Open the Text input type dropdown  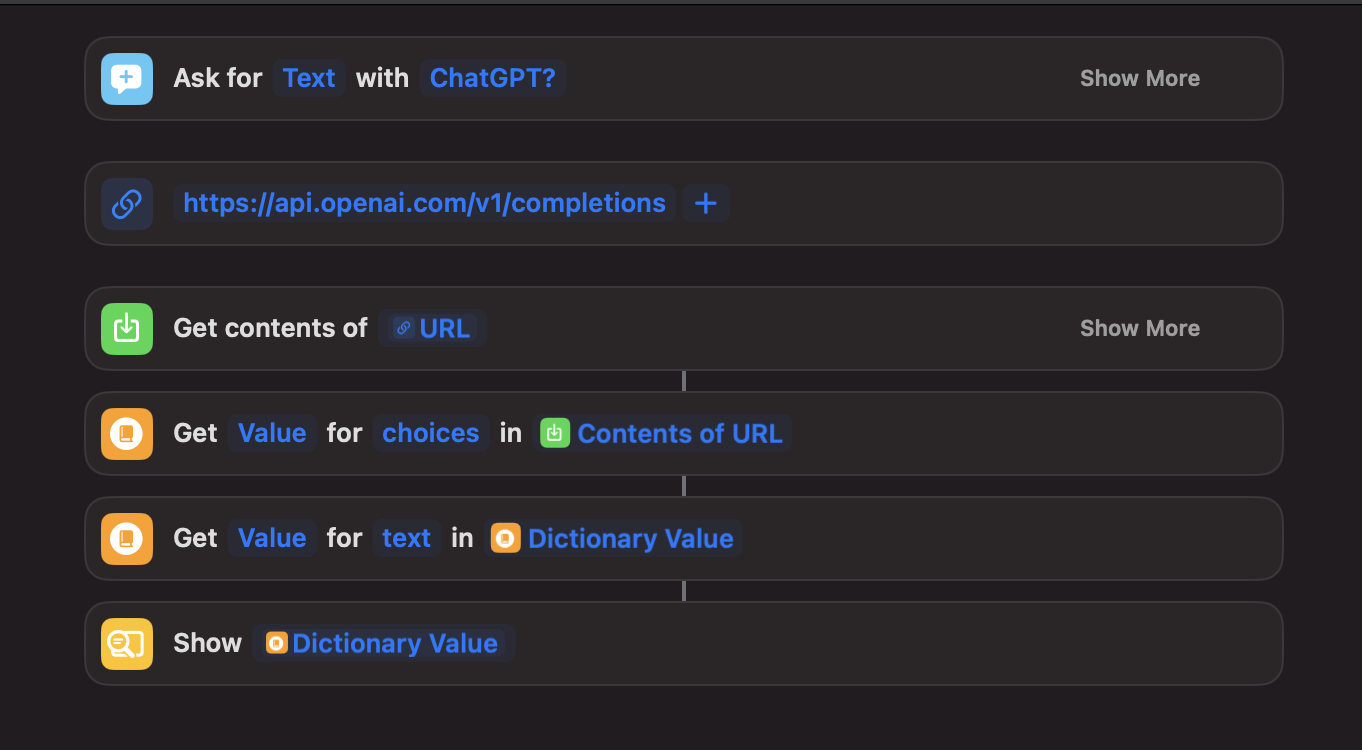[x=309, y=79]
